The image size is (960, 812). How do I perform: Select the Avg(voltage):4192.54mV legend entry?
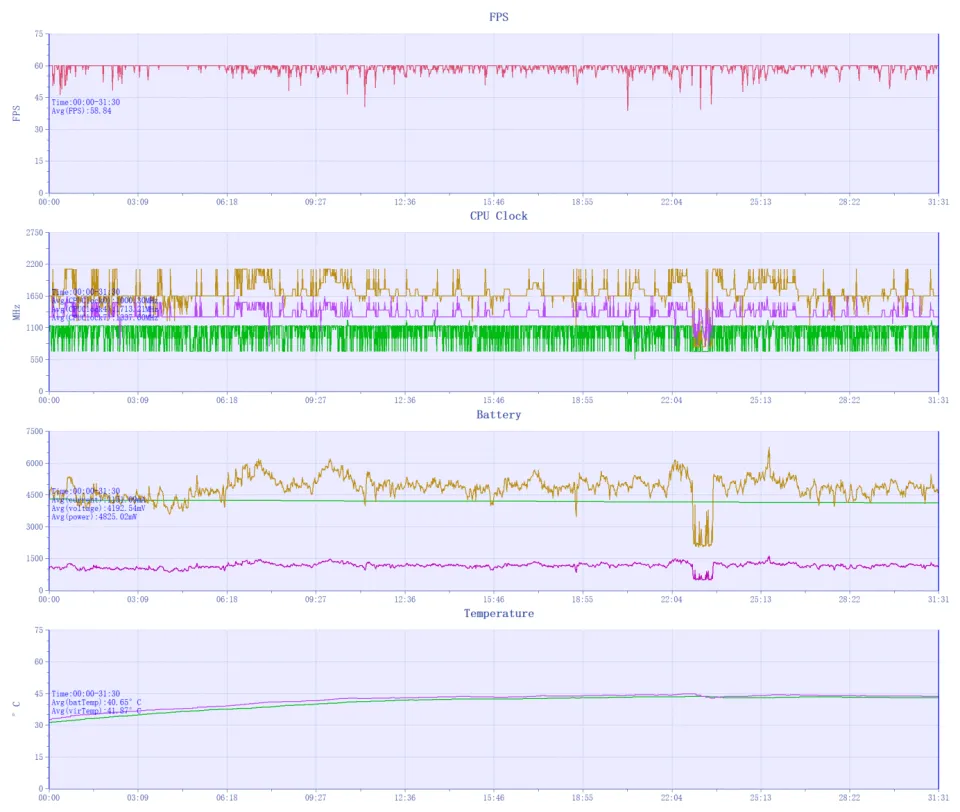coord(98,508)
